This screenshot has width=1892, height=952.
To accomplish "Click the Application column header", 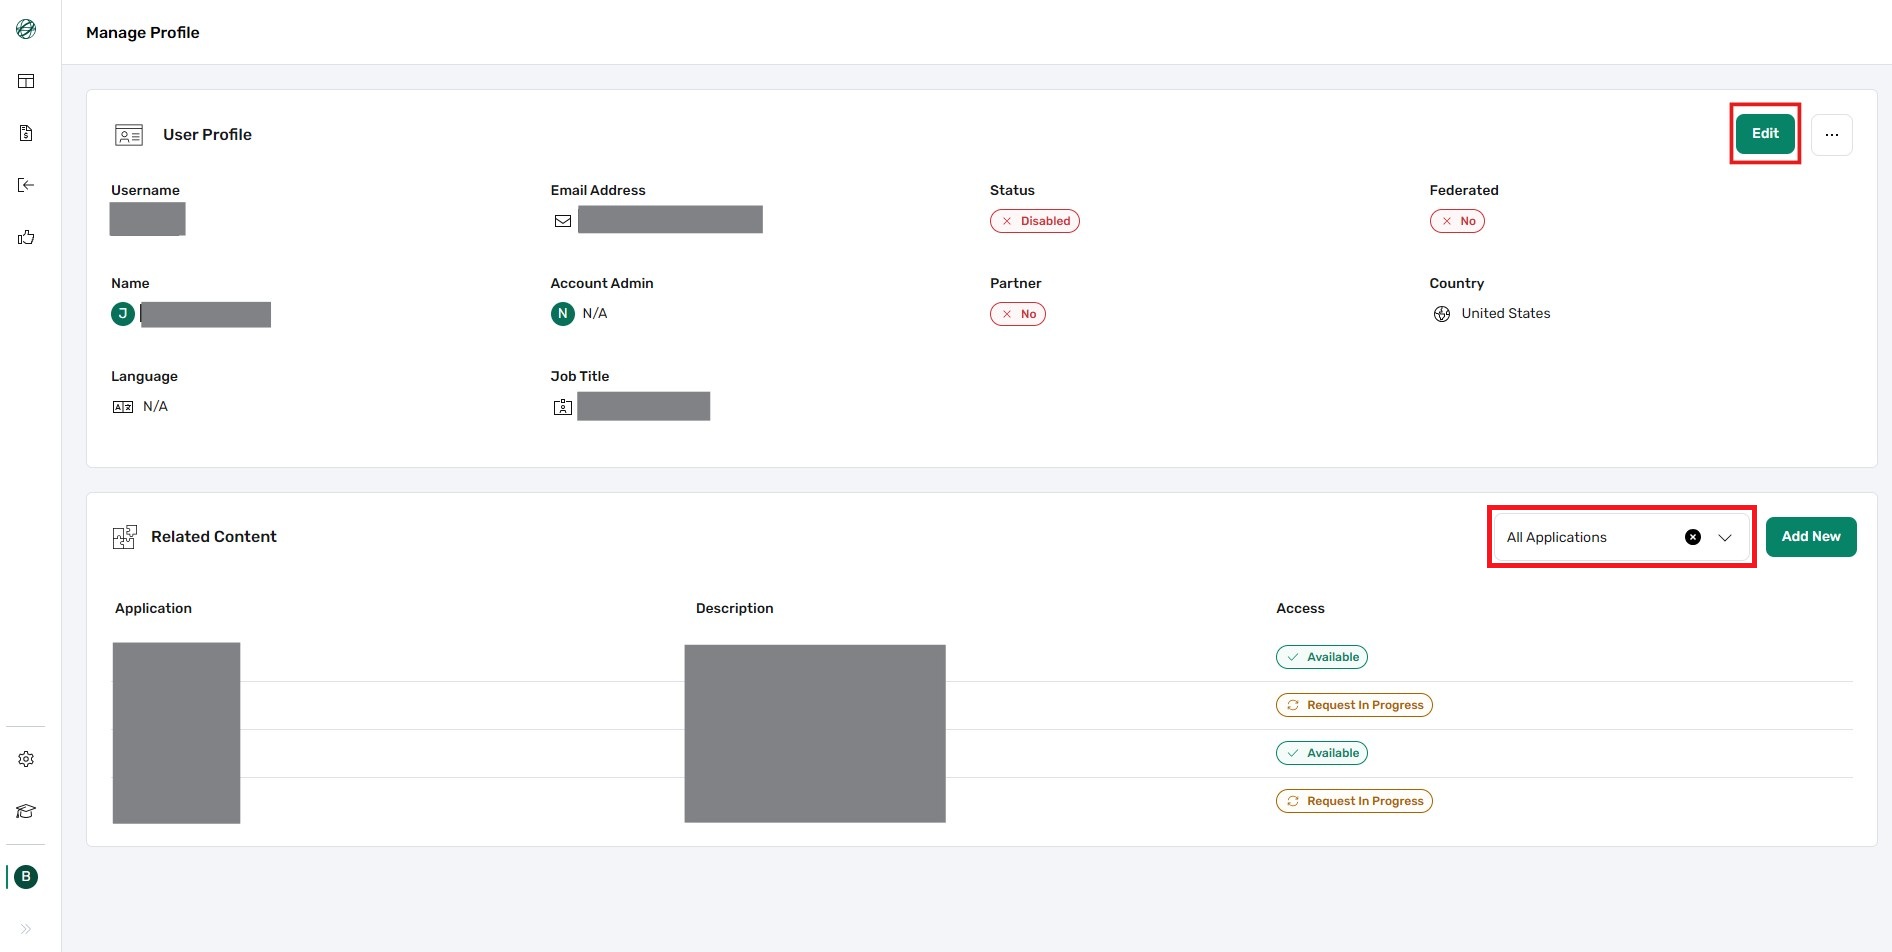I will point(153,608).
